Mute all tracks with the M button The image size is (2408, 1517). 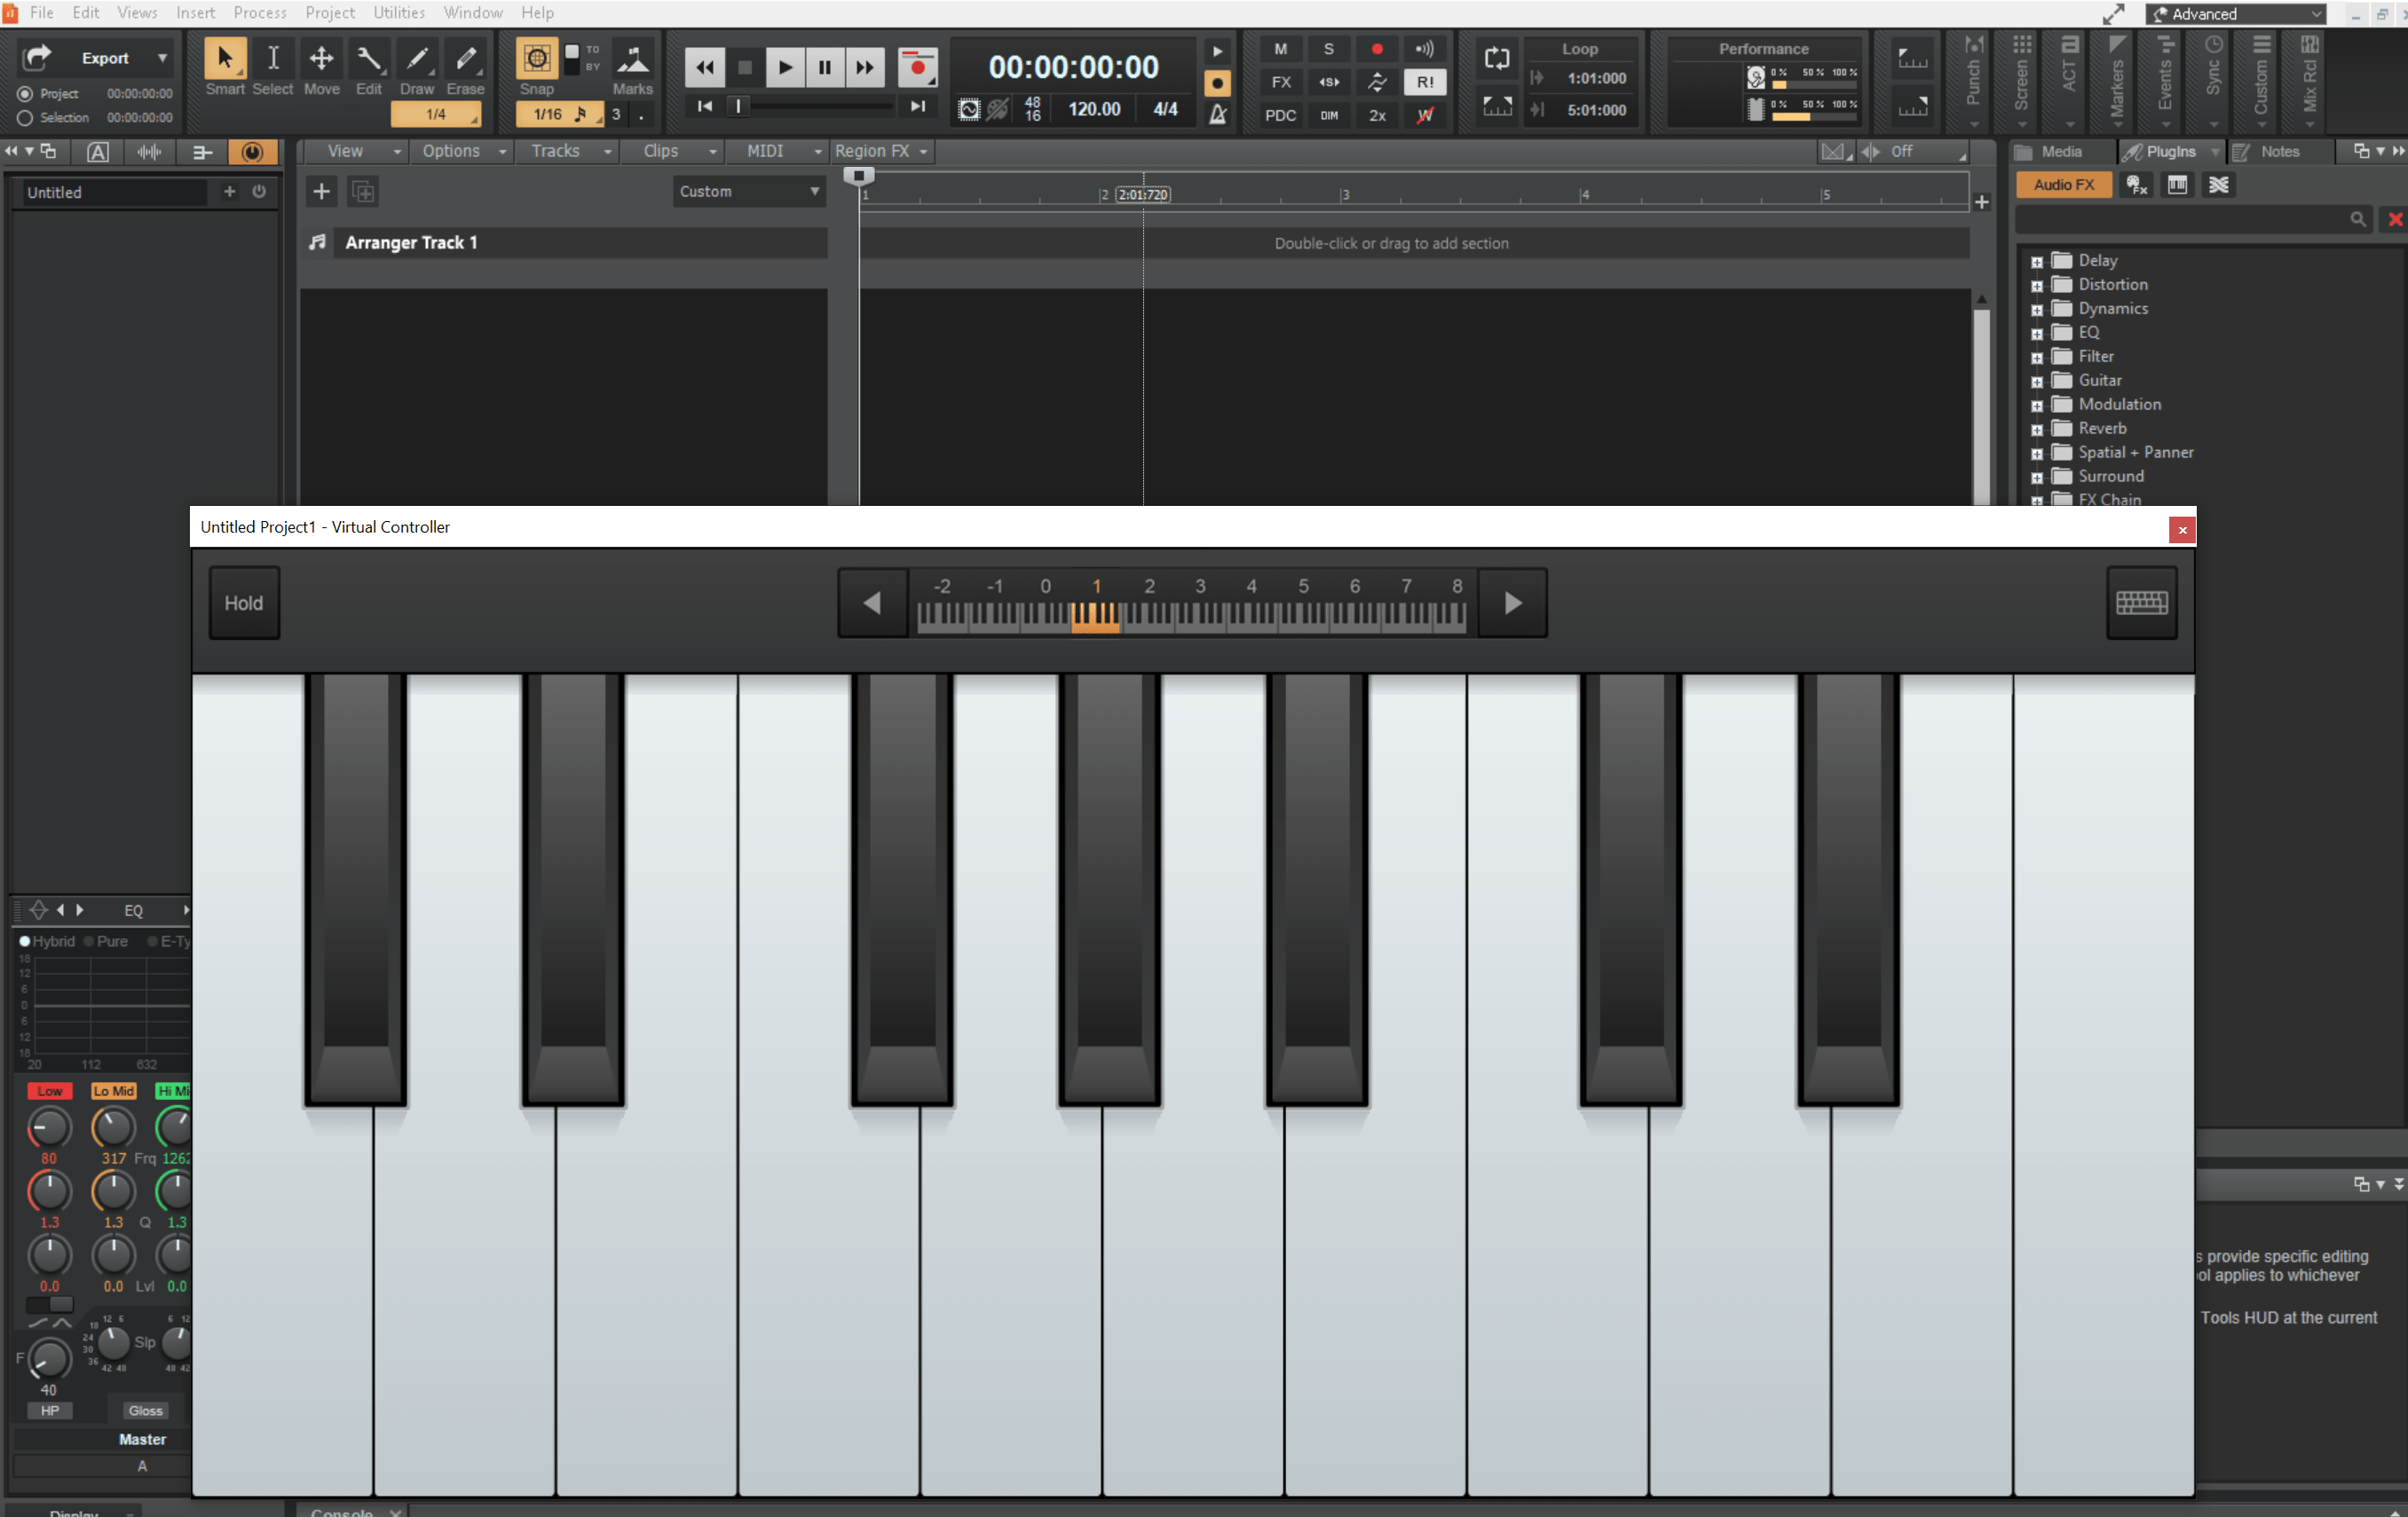point(1280,48)
